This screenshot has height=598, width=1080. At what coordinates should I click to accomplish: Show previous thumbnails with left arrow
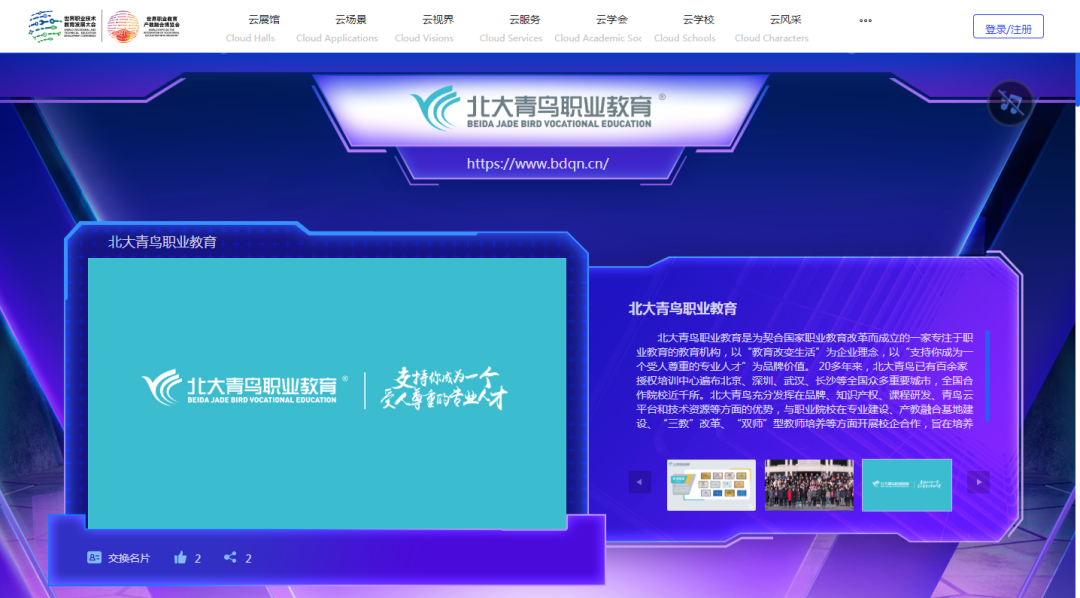[x=640, y=482]
